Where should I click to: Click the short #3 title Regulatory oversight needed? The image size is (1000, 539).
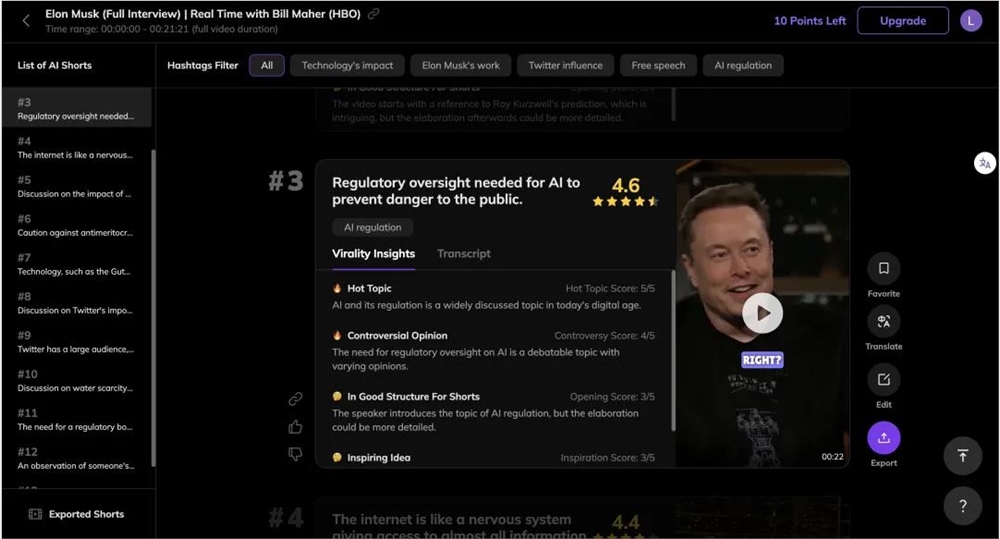(x=456, y=191)
